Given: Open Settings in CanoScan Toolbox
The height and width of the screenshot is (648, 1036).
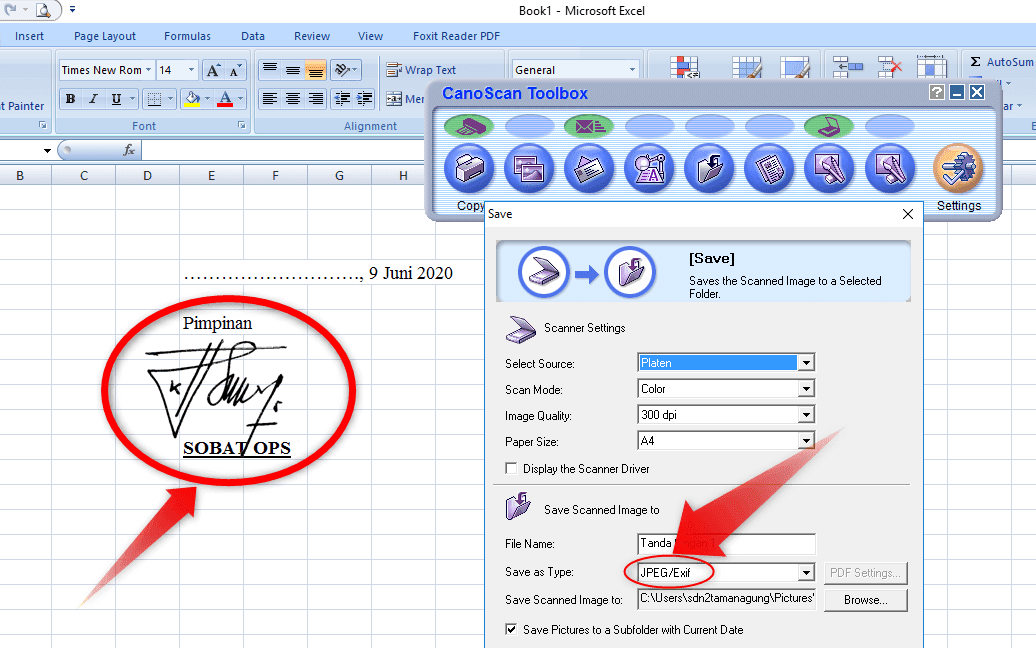Looking at the screenshot, I should pos(959,168).
